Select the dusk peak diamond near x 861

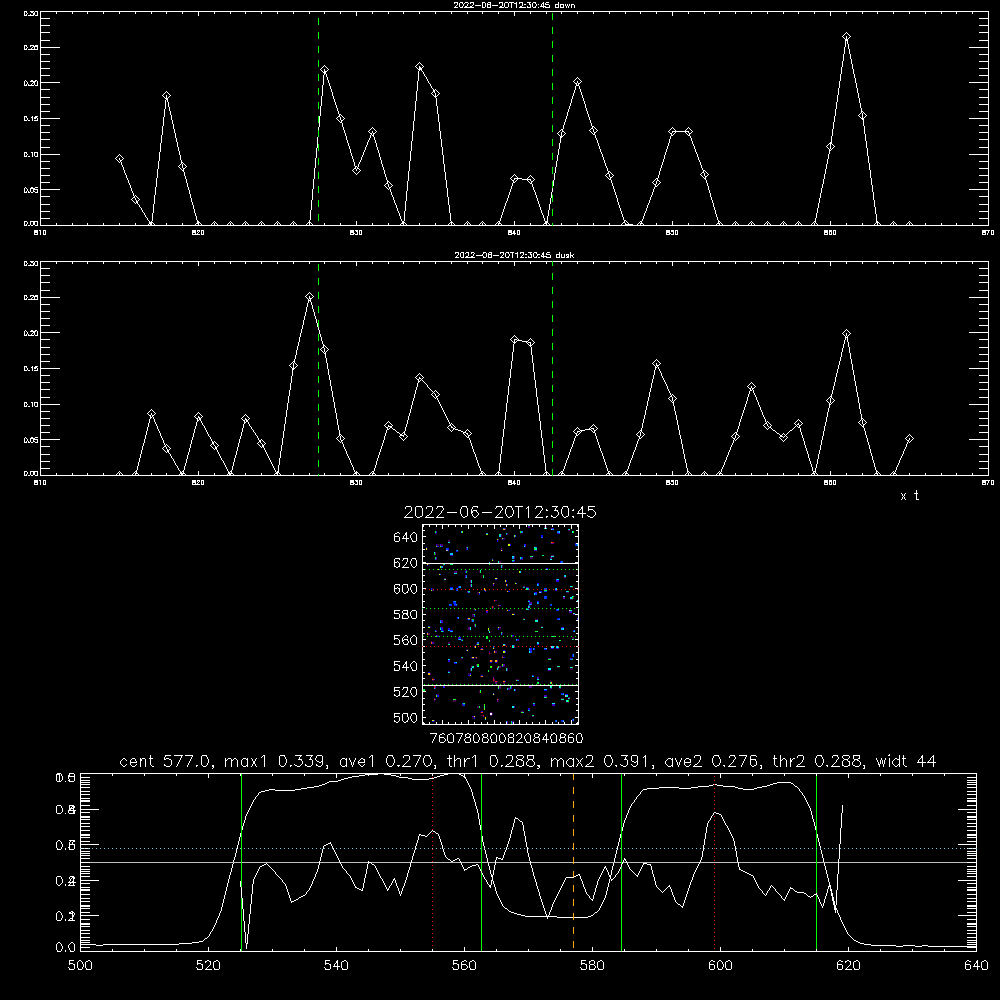[x=846, y=334]
